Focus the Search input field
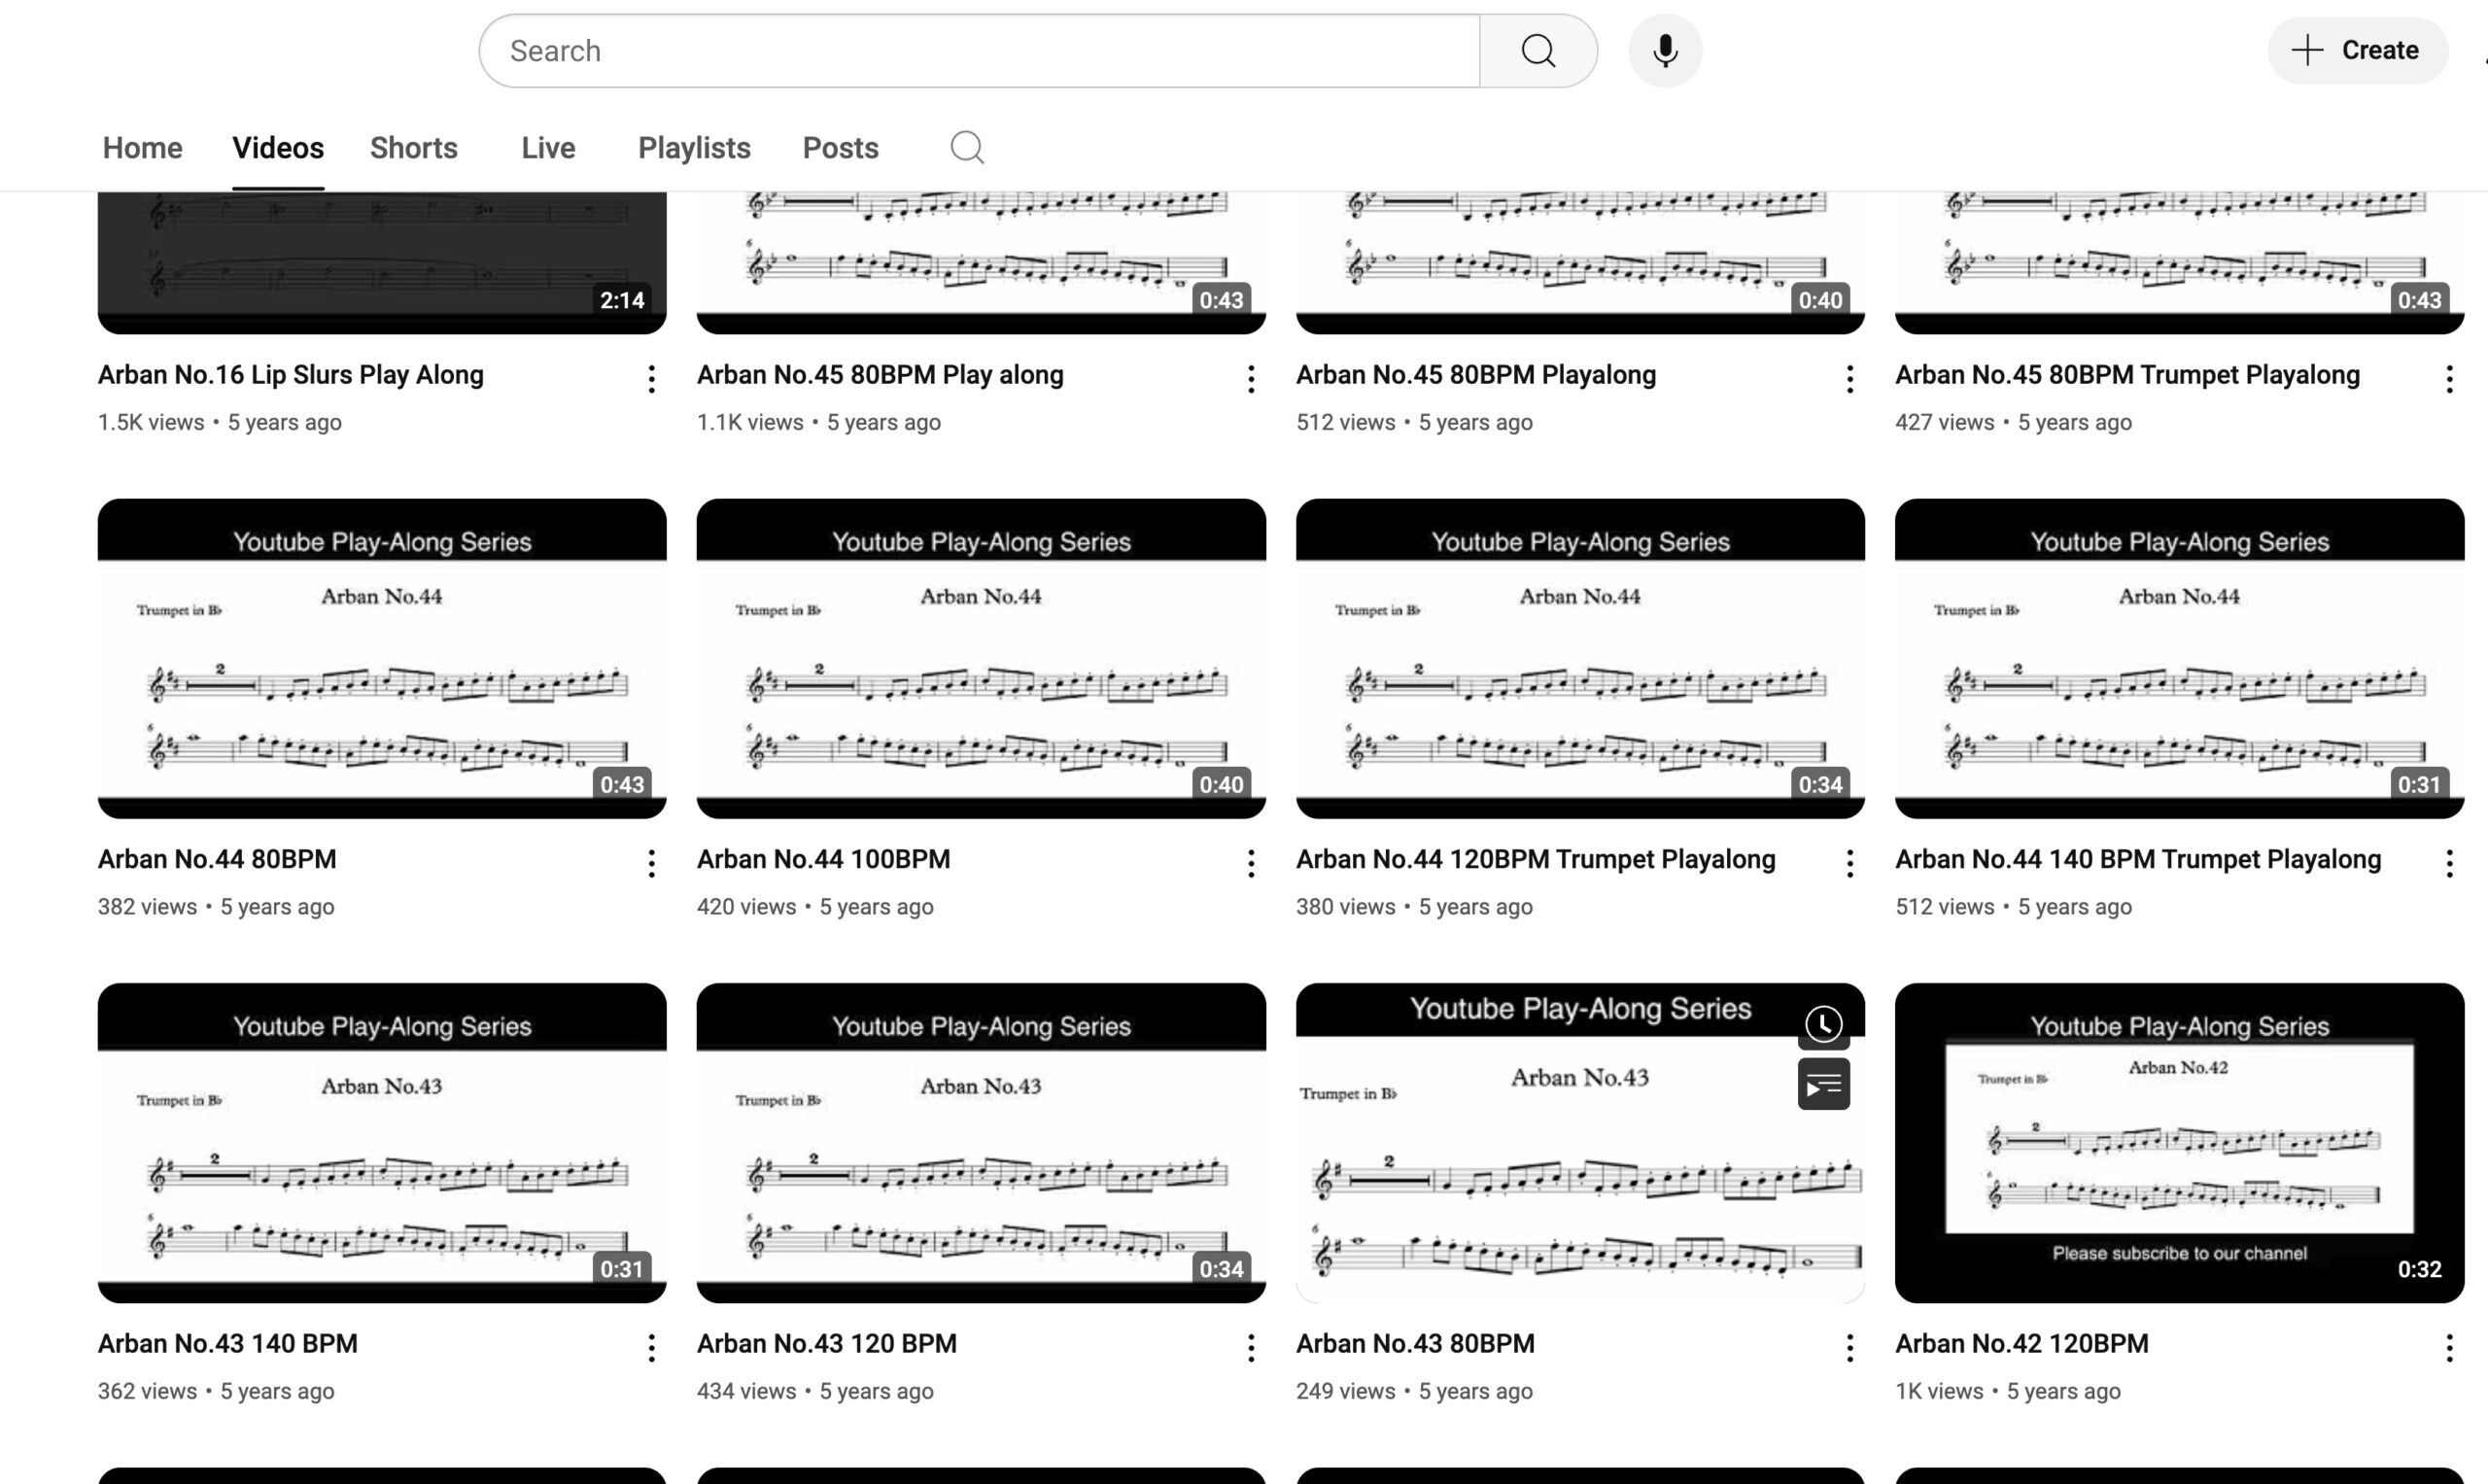The width and height of the screenshot is (2488, 1484). (x=980, y=51)
